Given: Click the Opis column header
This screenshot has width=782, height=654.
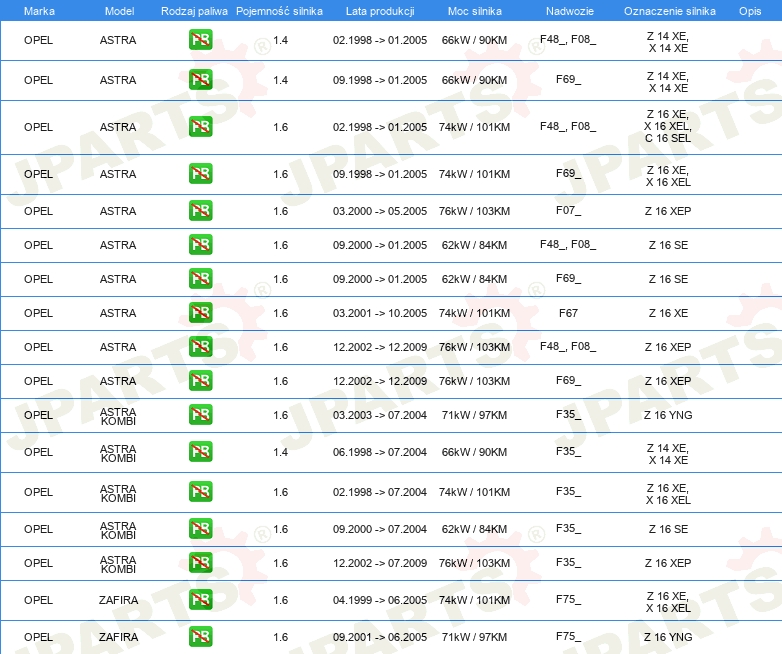Looking at the screenshot, I should 750,11.
